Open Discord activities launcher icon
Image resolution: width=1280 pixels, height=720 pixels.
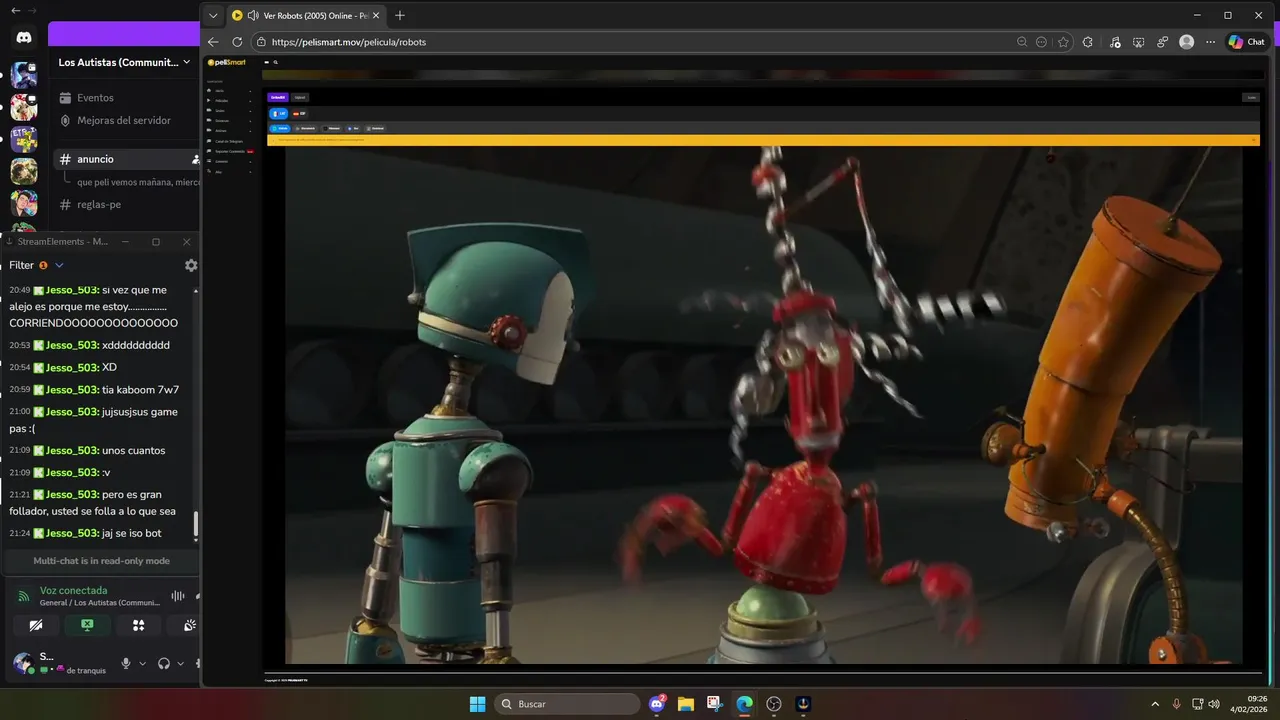pos(139,625)
